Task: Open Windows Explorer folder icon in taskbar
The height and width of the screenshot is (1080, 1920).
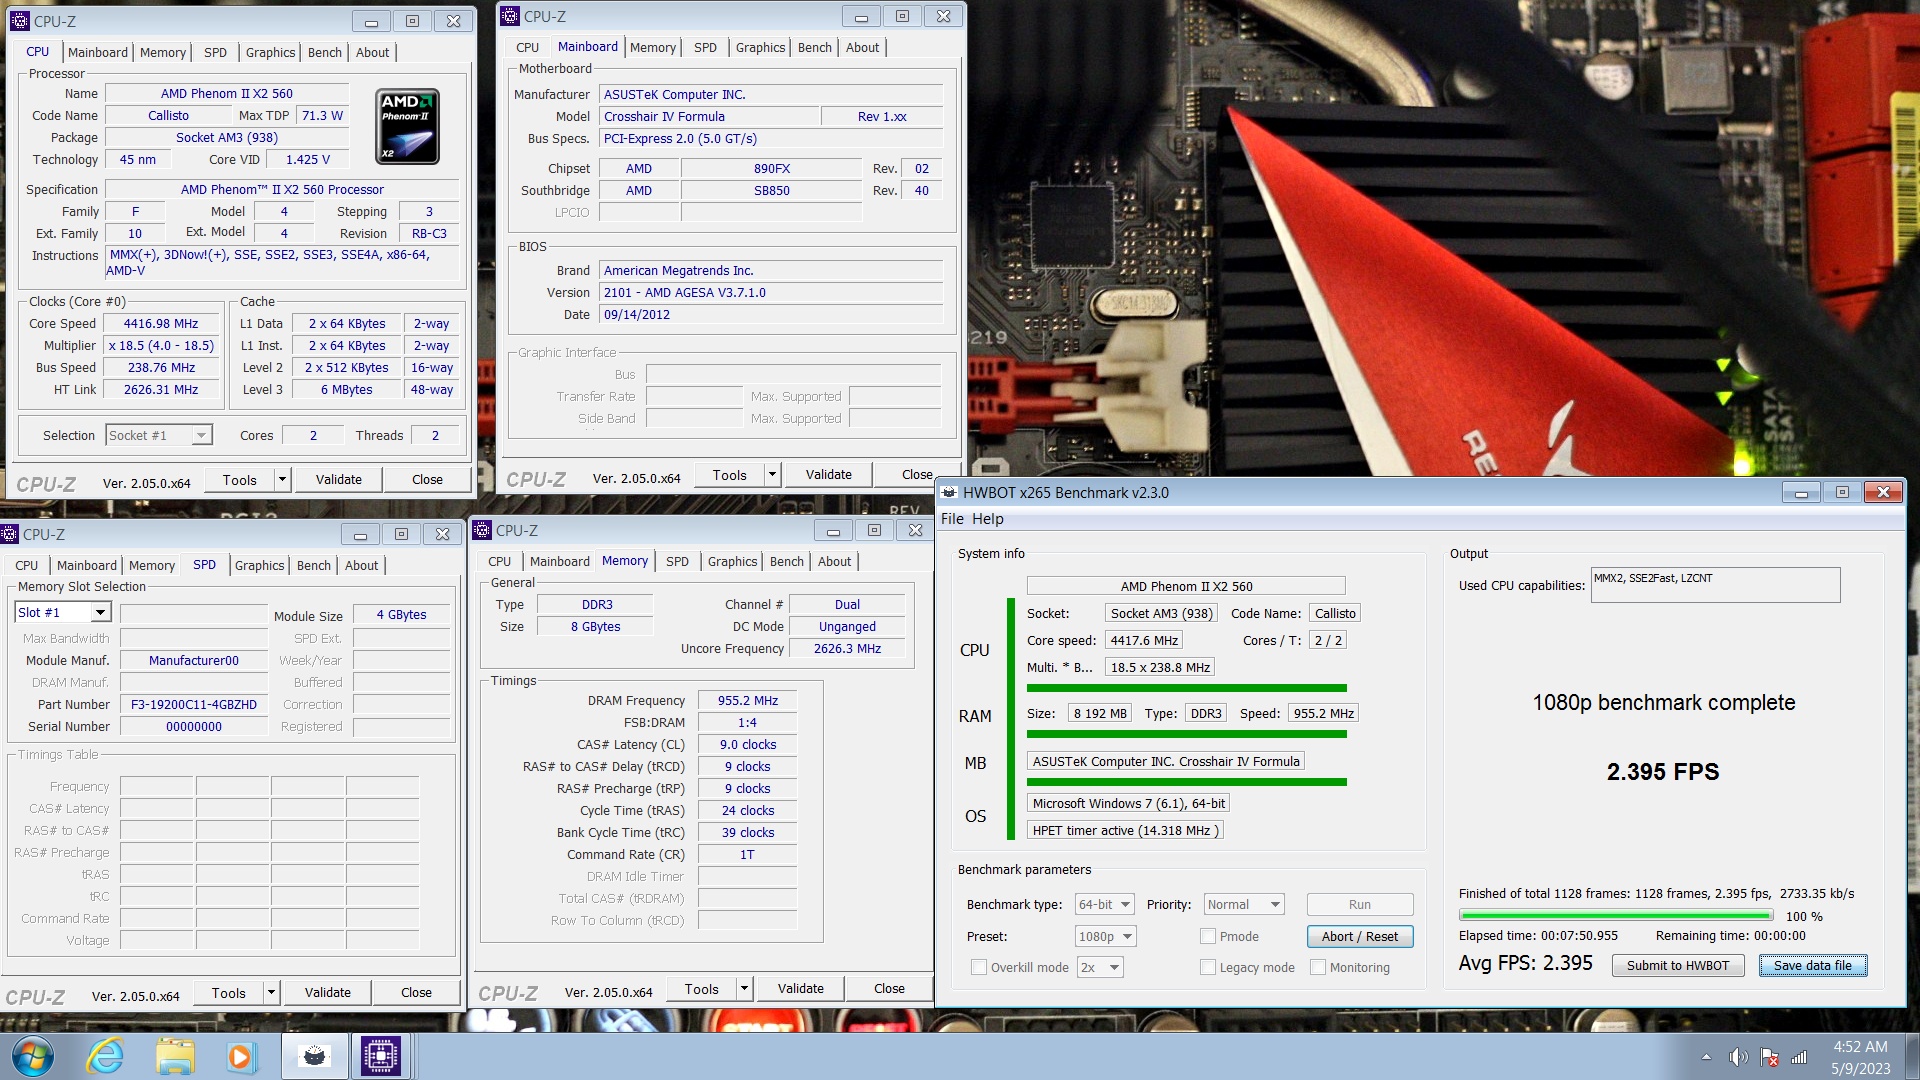Action: 175,1056
